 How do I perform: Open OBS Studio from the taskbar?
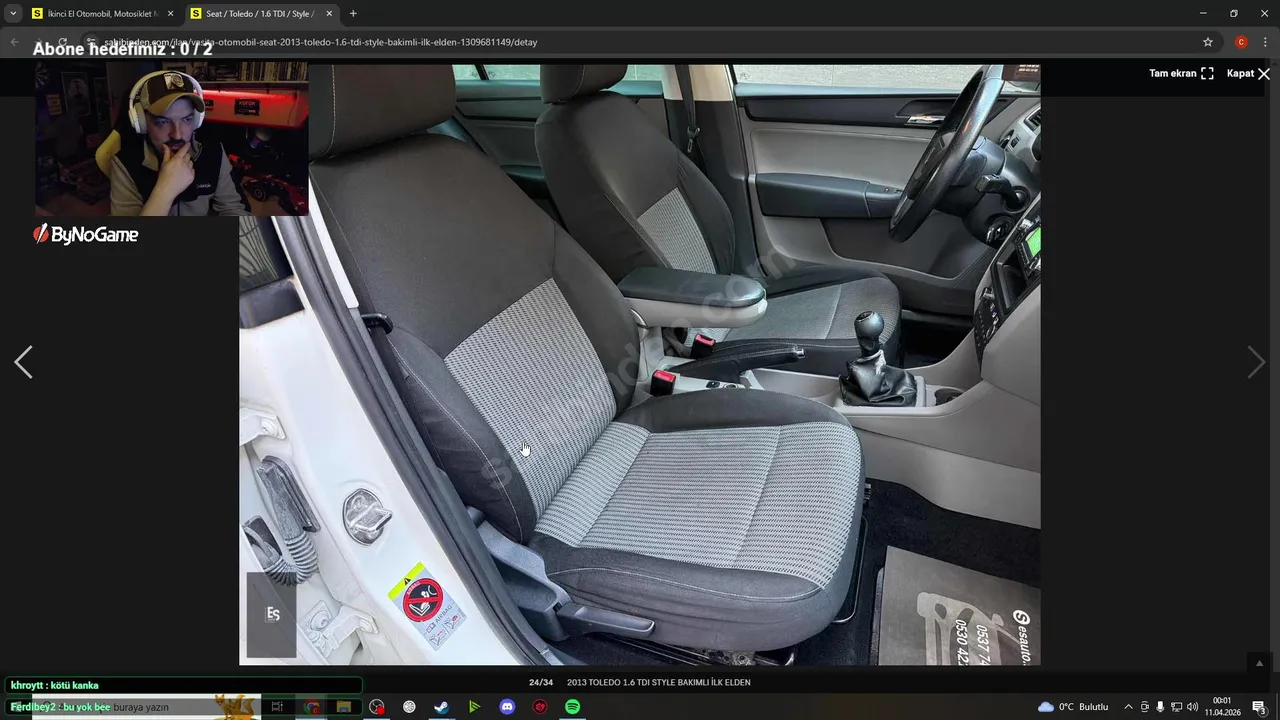pos(376,707)
